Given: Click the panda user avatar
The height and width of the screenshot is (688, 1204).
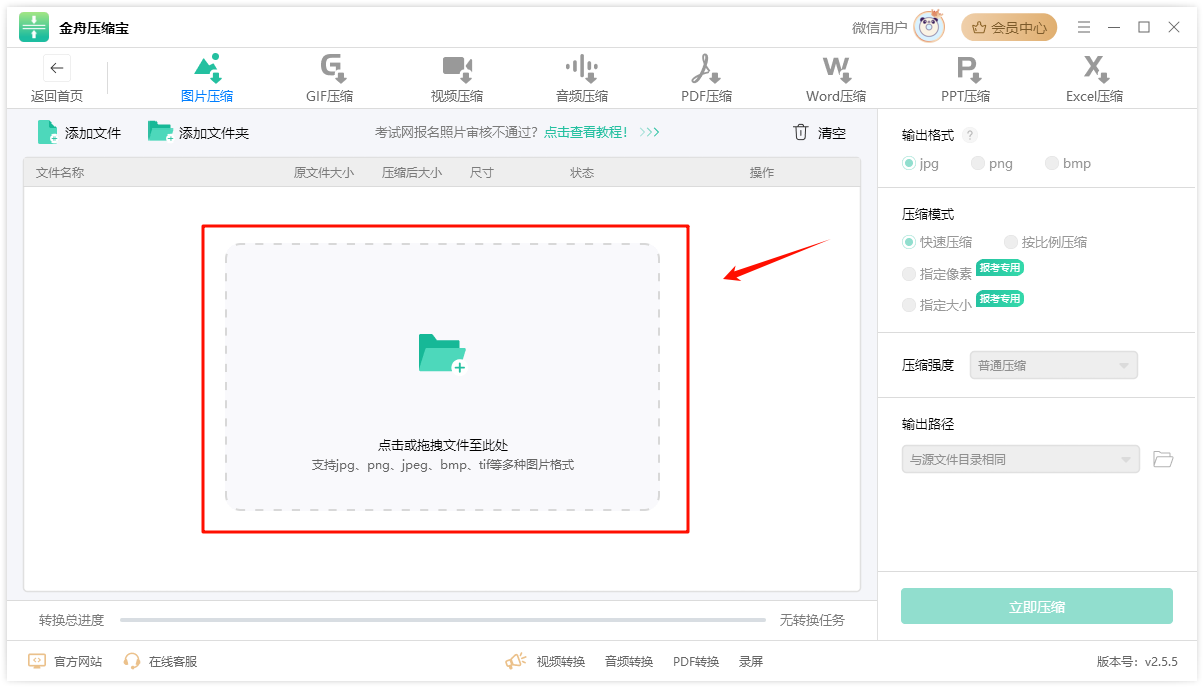Looking at the screenshot, I should point(929,28).
